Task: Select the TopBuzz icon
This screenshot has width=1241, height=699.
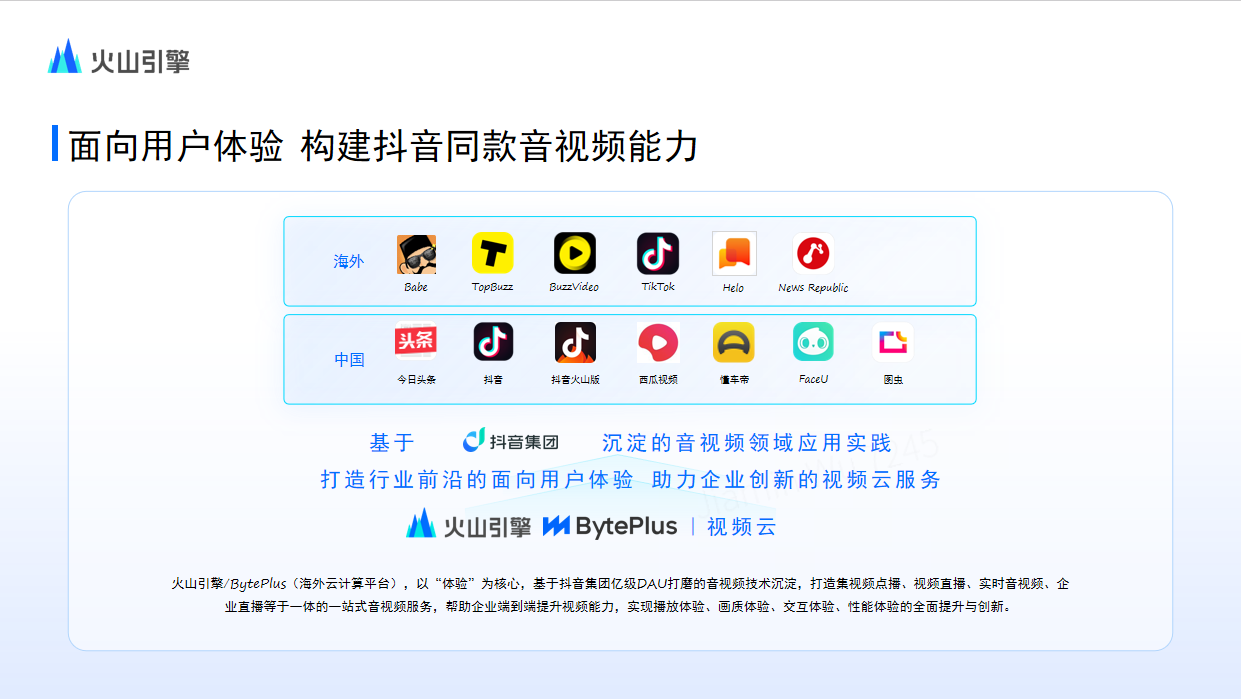Action: click(495, 255)
